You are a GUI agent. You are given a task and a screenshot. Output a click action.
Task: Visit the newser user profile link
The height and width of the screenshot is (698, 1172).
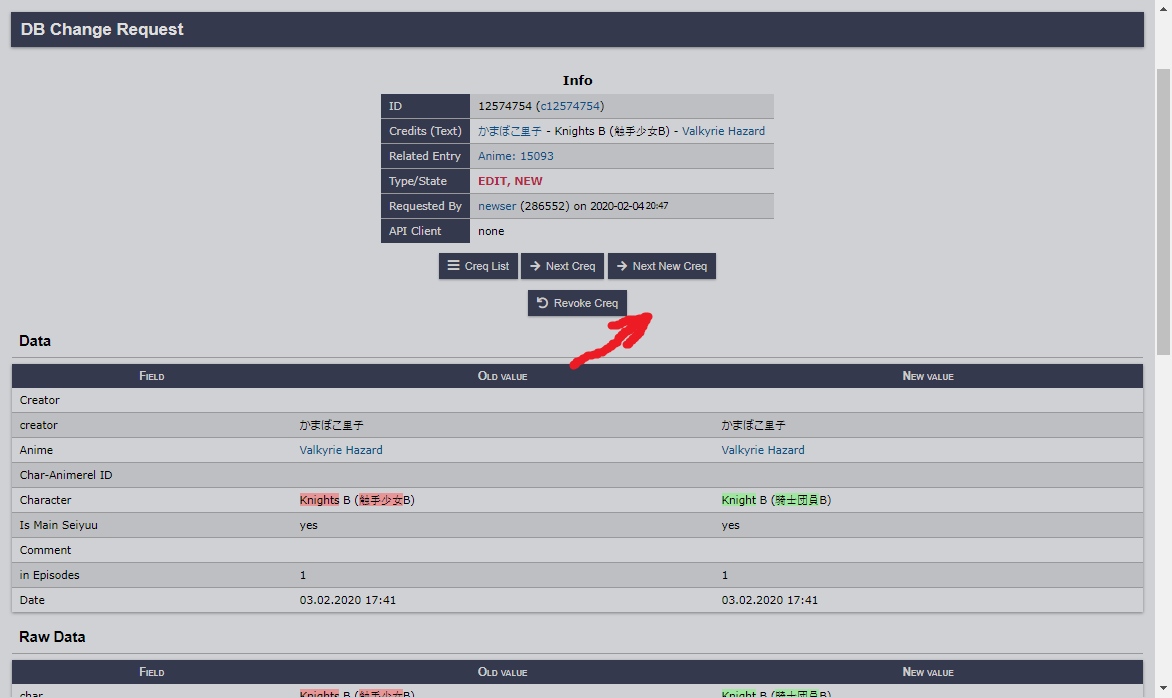(x=497, y=206)
